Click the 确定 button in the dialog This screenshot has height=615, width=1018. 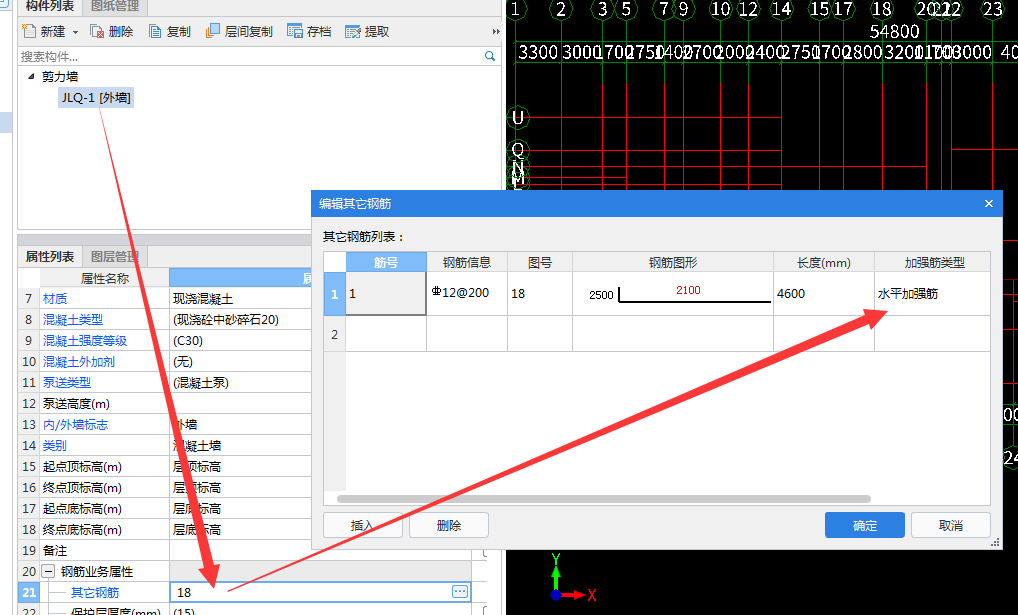click(x=865, y=525)
